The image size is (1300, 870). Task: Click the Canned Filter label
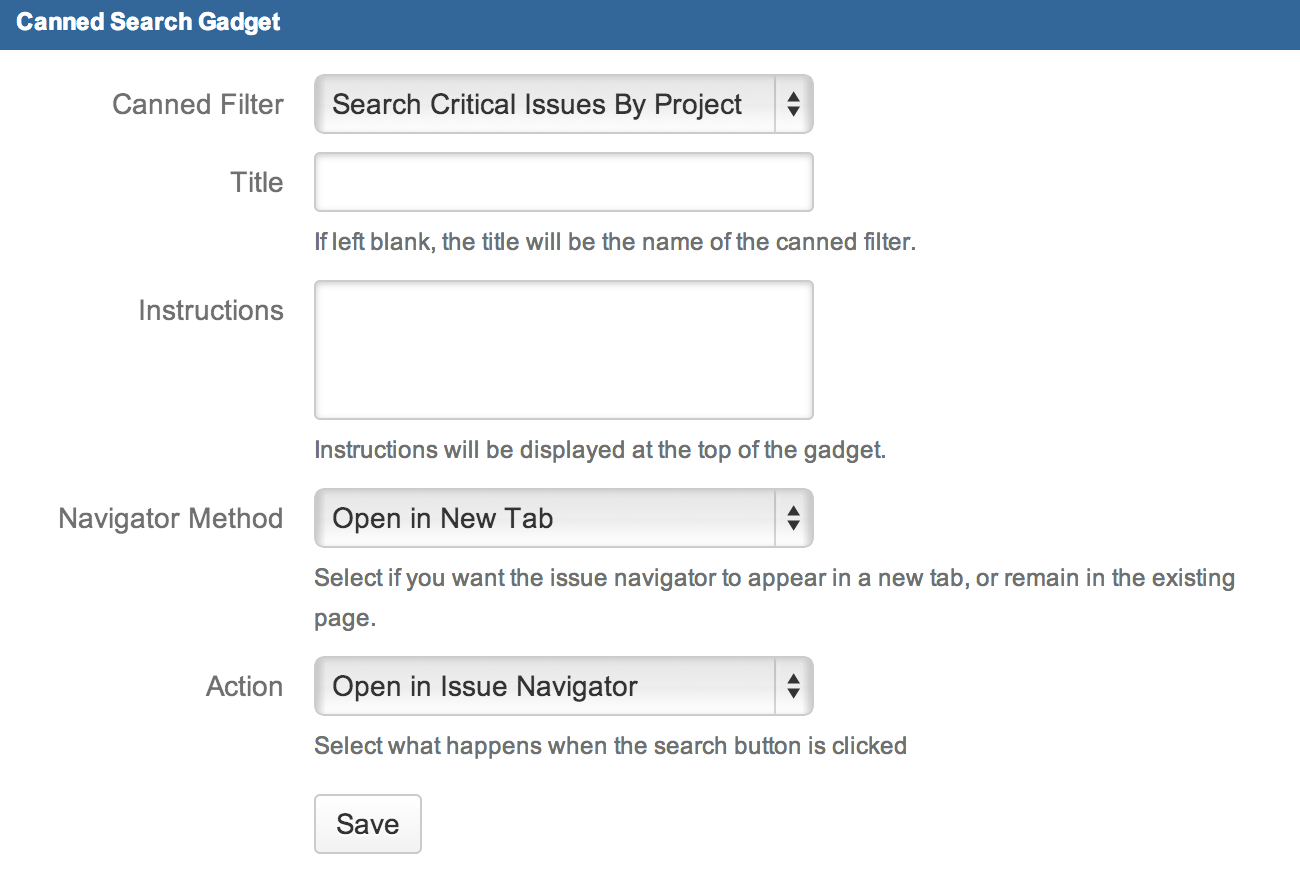197,104
